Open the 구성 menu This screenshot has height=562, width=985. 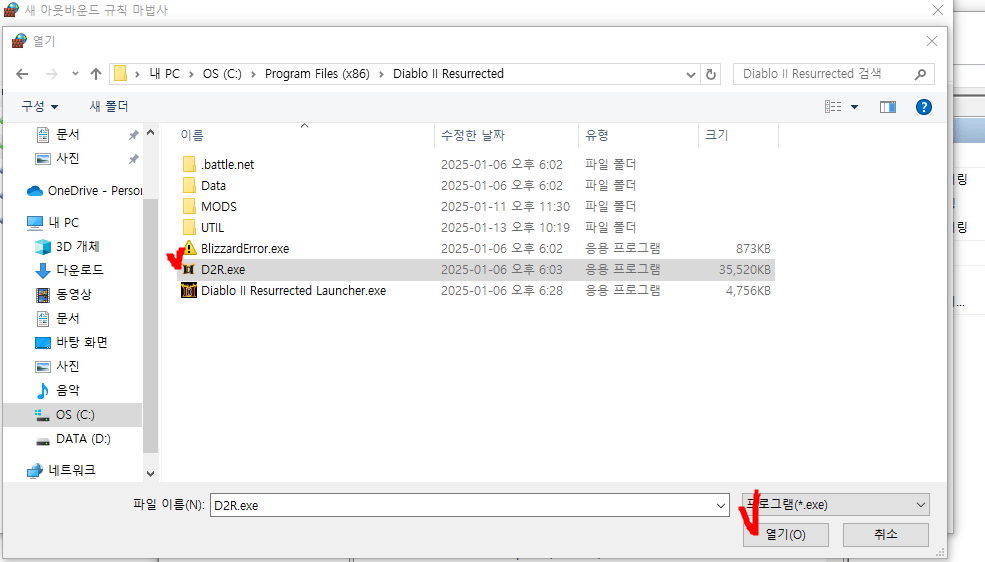(x=39, y=107)
